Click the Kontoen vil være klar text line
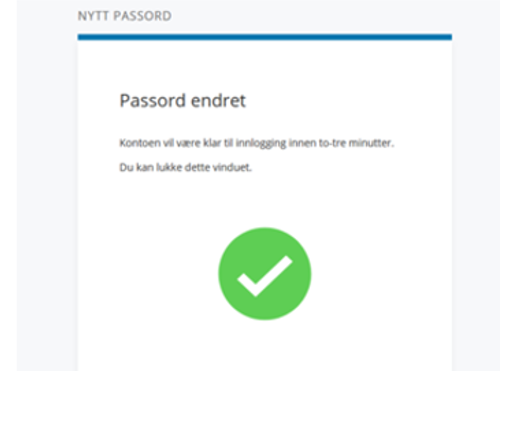The width and height of the screenshot is (507, 430). coord(257,143)
